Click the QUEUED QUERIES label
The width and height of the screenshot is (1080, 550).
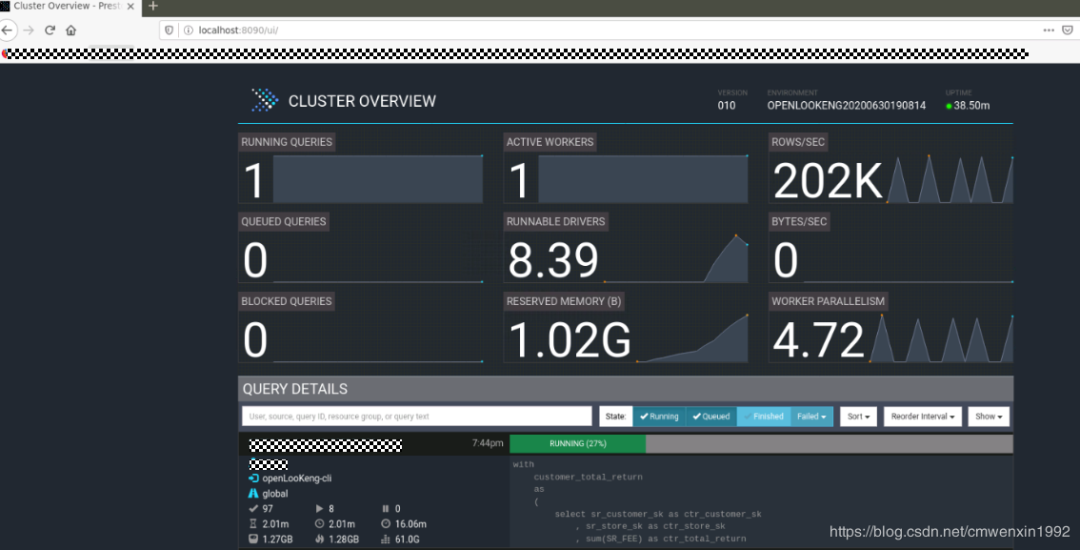[x=283, y=222]
